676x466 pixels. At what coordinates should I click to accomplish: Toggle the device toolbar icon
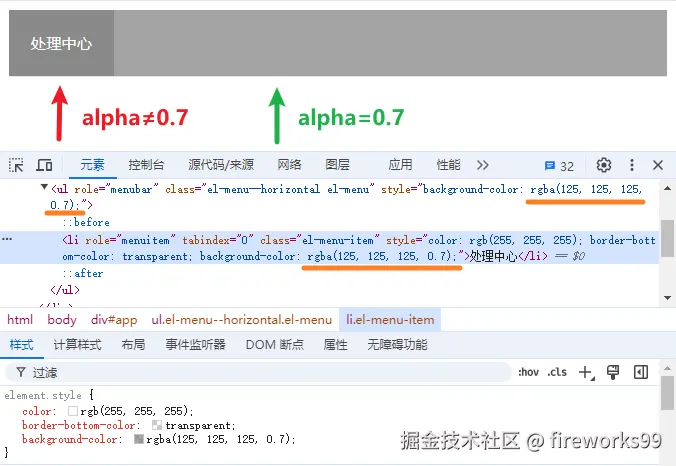[45, 165]
